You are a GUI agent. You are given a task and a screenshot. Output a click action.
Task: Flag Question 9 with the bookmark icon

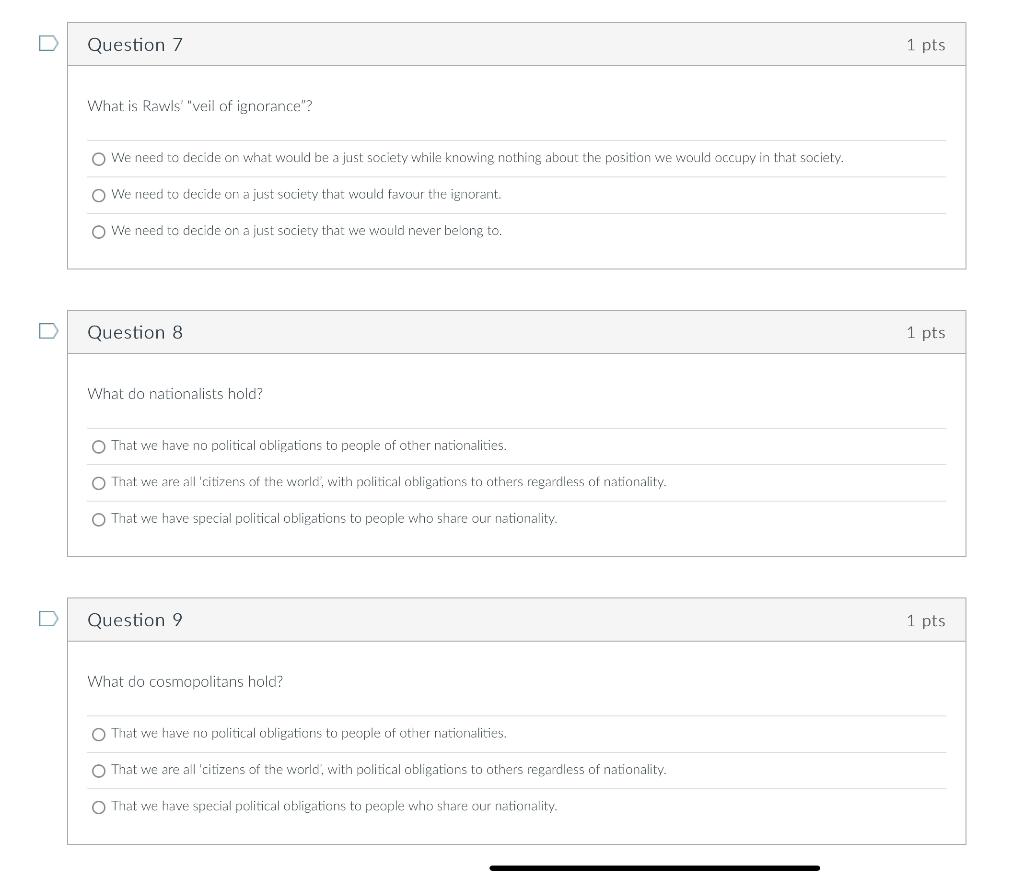point(48,619)
